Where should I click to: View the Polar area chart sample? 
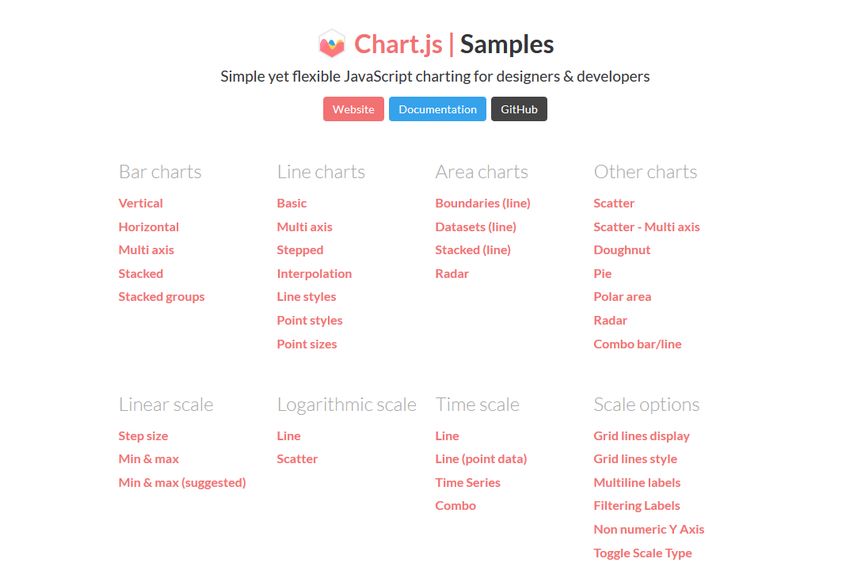(622, 297)
